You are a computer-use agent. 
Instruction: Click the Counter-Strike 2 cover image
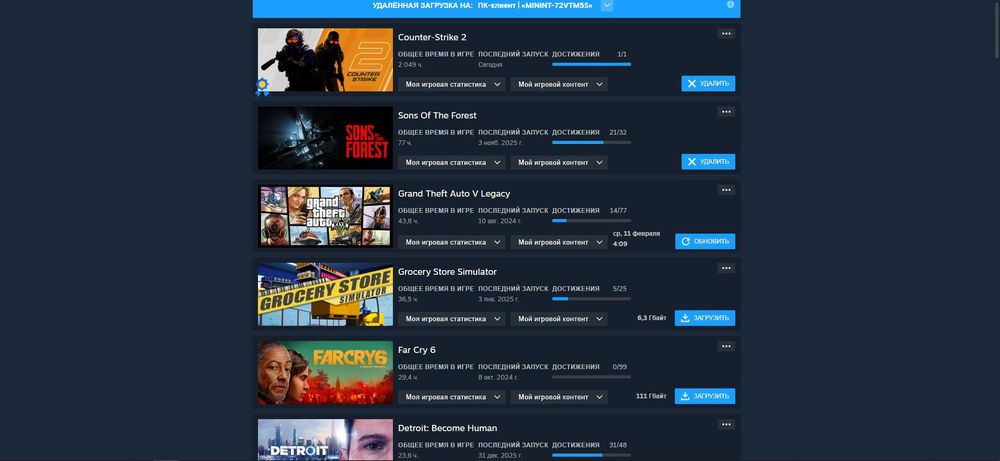click(325, 60)
